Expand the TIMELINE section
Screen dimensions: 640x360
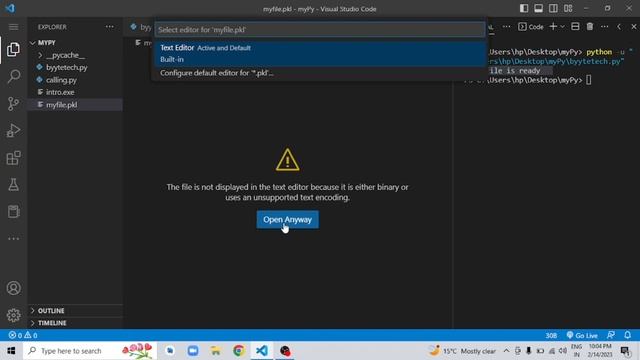coord(75,323)
